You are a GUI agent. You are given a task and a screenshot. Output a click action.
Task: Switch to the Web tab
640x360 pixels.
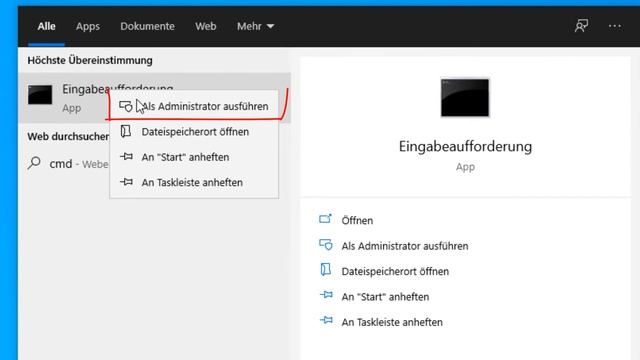pyautogui.click(x=205, y=26)
